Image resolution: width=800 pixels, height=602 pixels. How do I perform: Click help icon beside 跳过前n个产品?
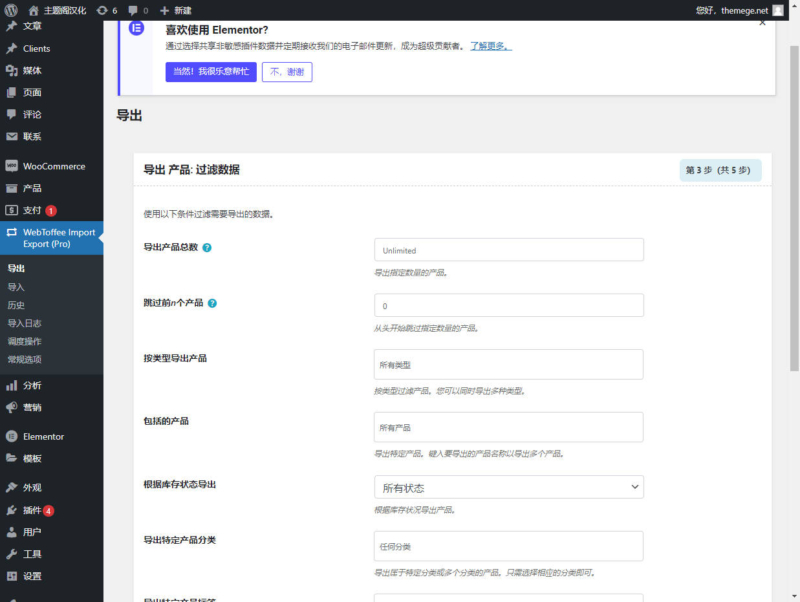click(212, 303)
